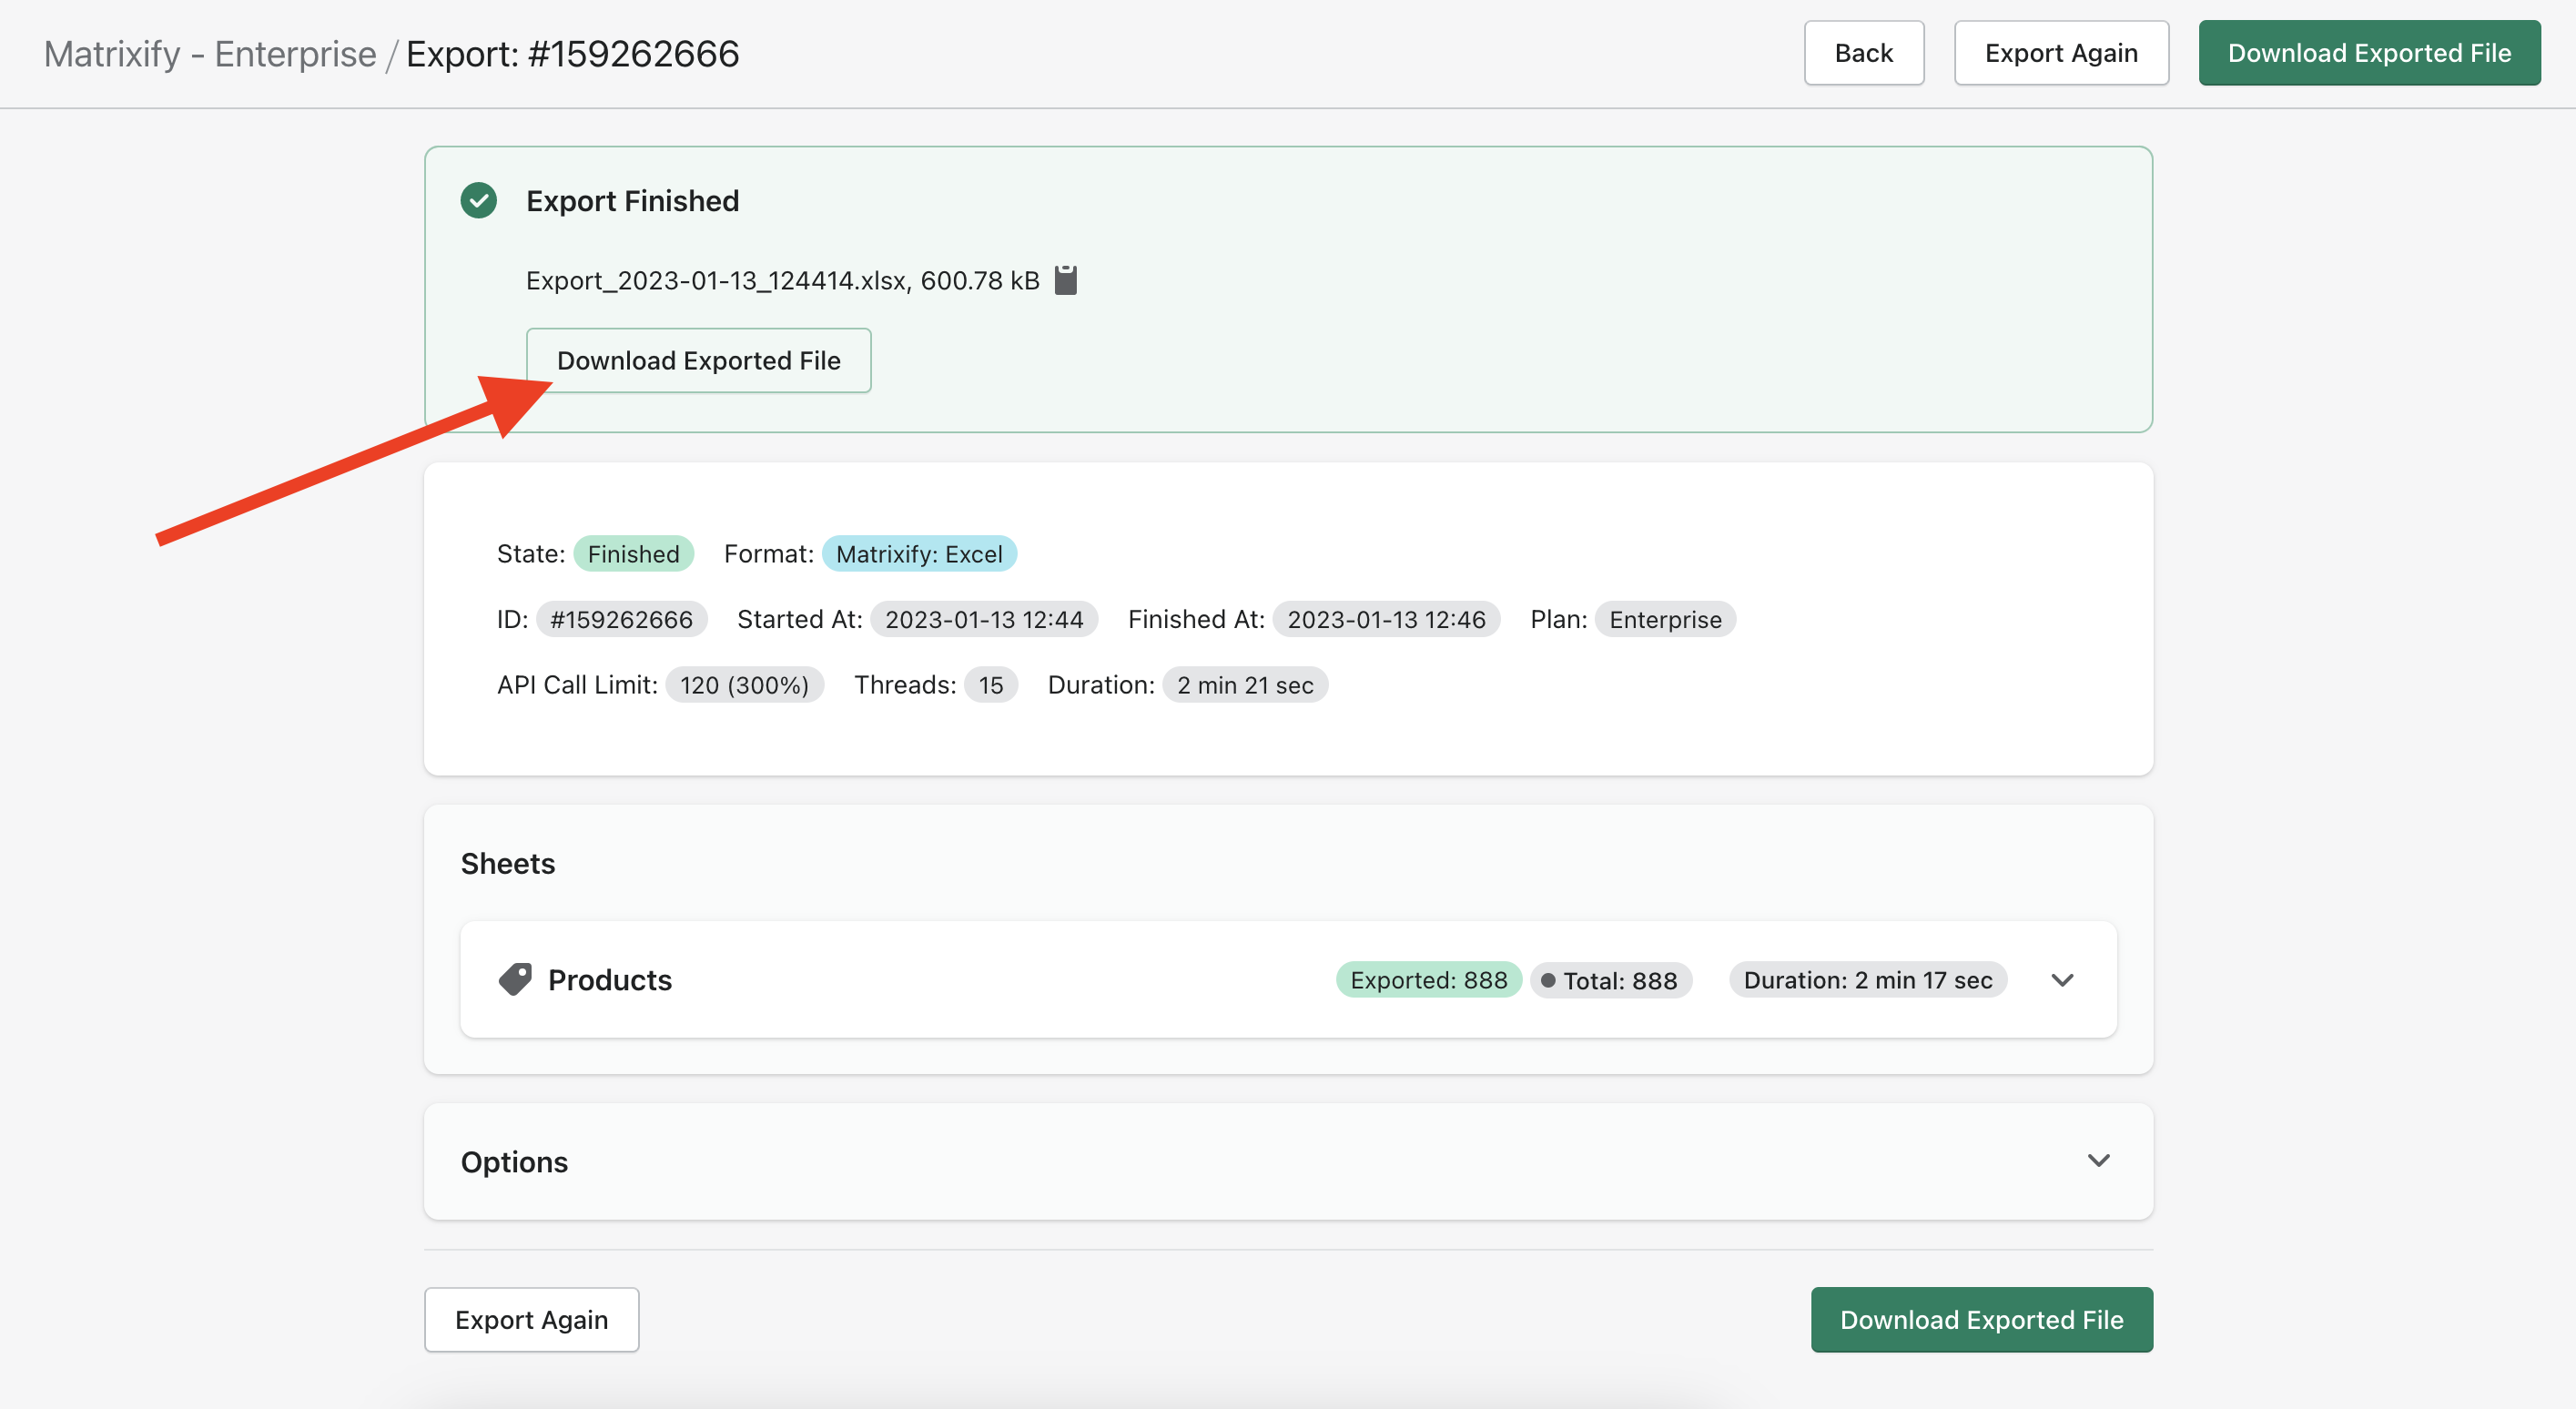
Task: Click Export Again in the top toolbar
Action: pos(2061,52)
